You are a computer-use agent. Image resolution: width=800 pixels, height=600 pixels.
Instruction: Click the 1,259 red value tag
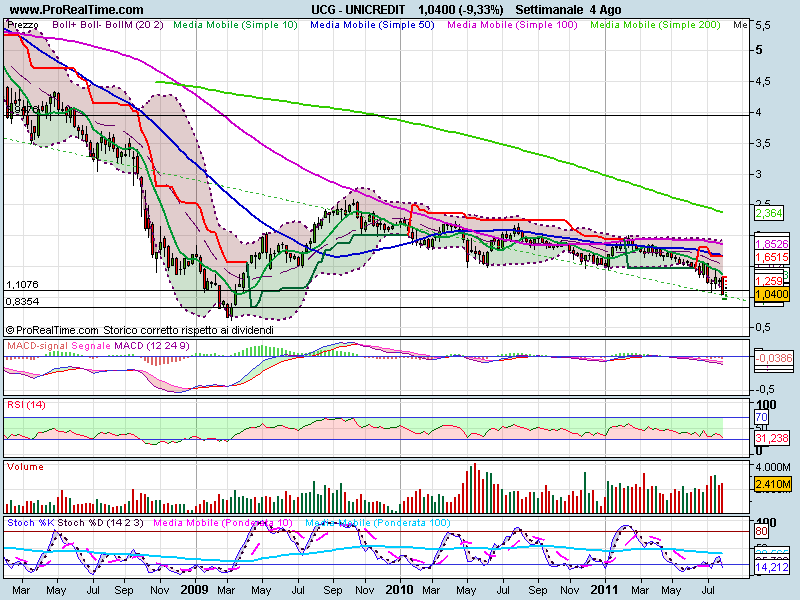tap(769, 281)
